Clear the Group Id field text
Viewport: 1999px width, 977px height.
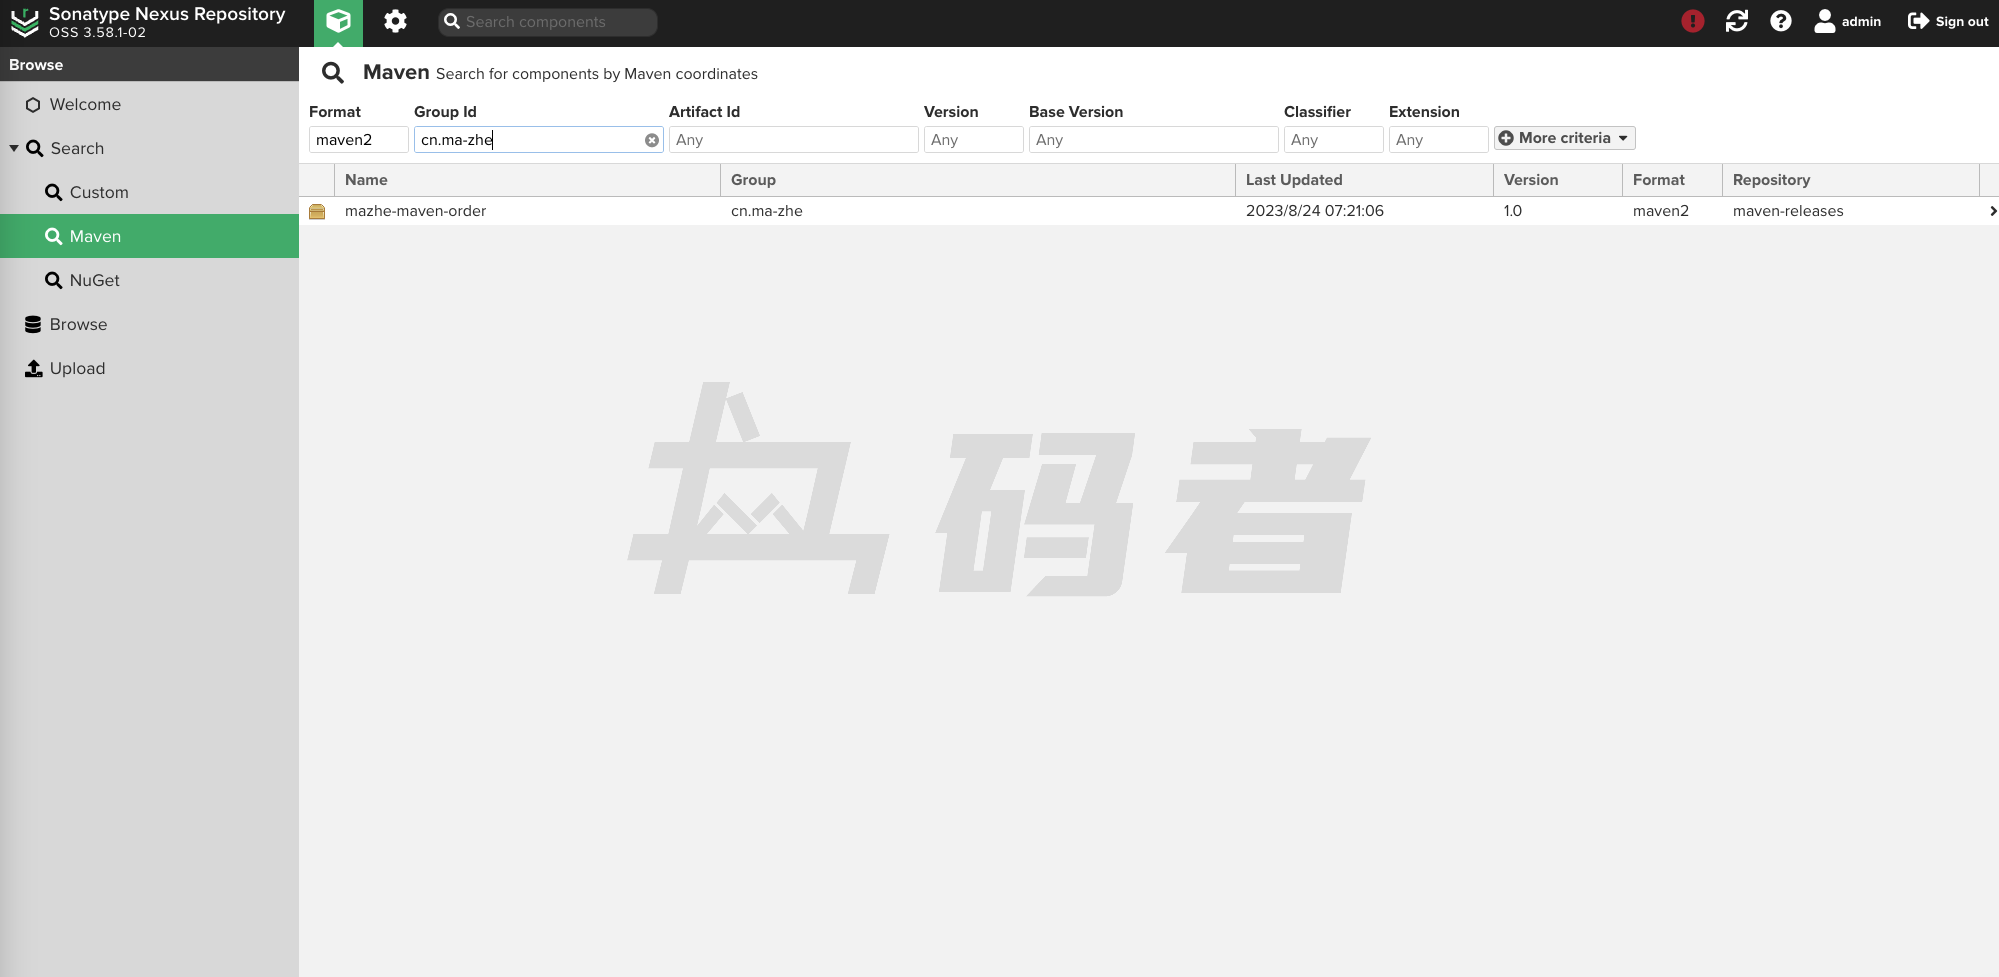pyautogui.click(x=652, y=140)
